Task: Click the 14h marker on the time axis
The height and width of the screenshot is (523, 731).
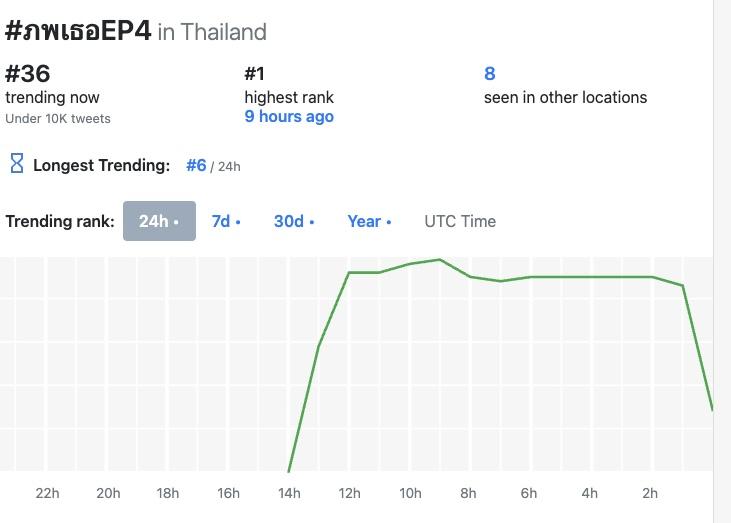Action: (x=289, y=493)
